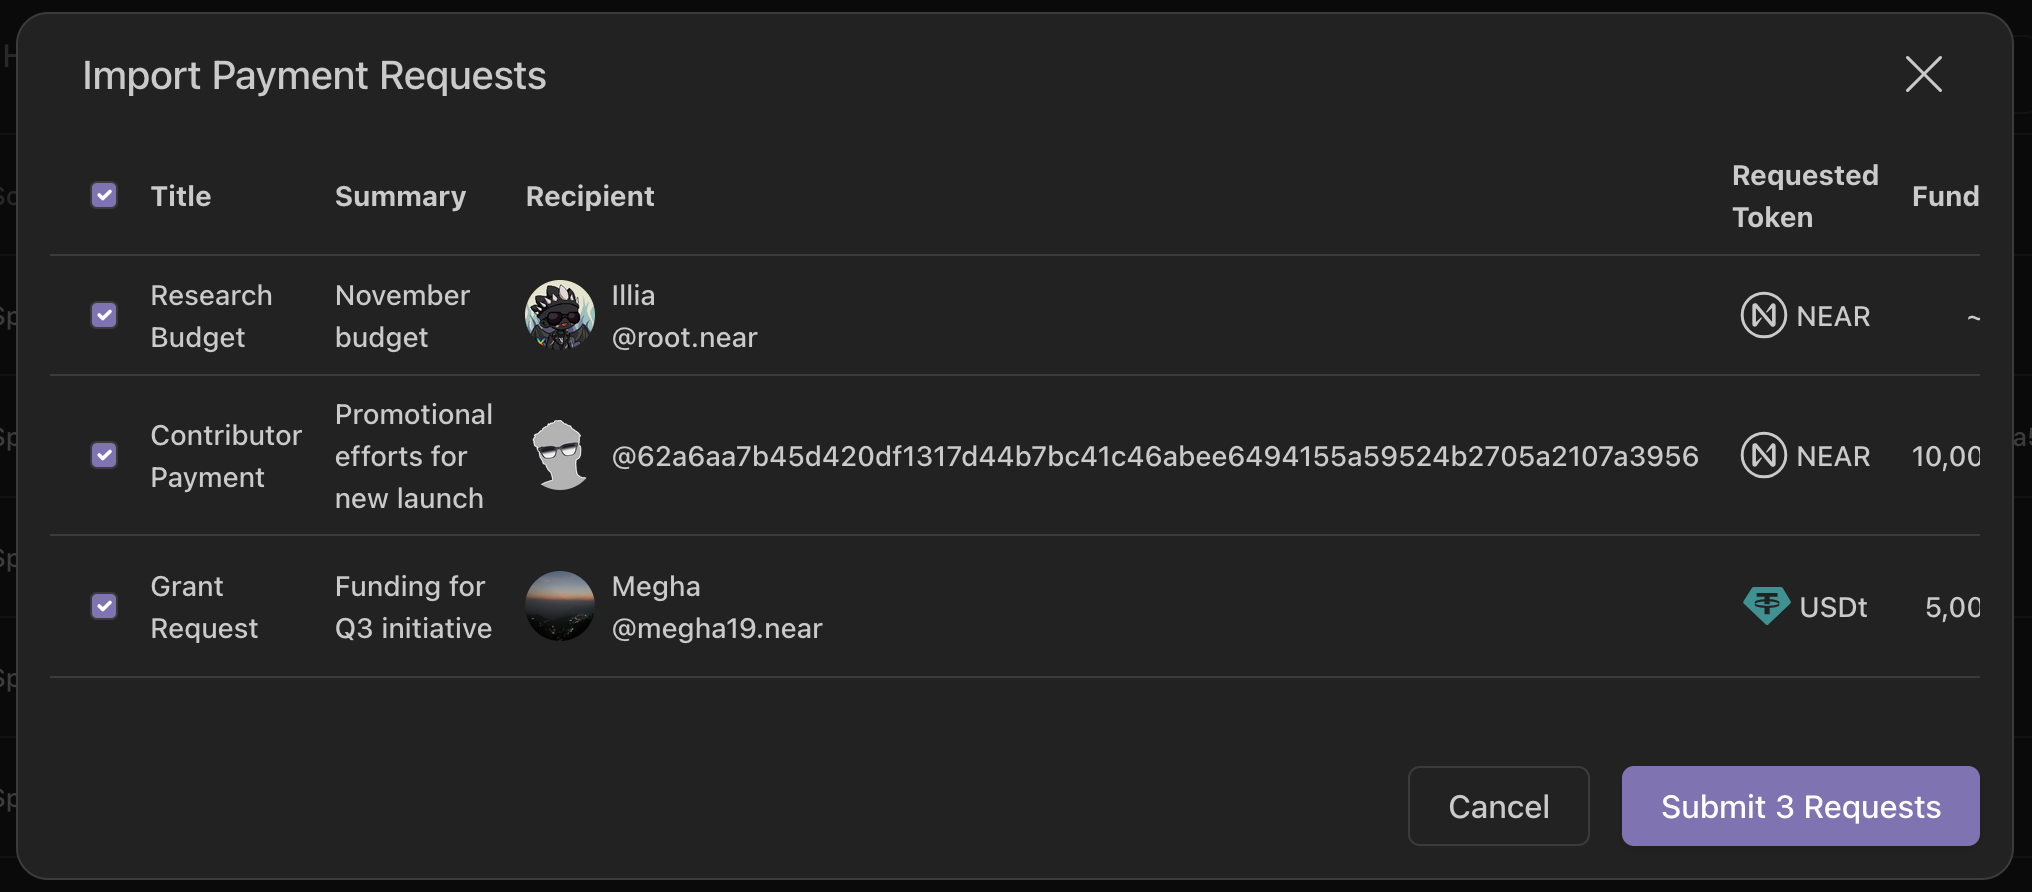This screenshot has width=2032, height=892.
Task: Click the long 62a6aa7b hex account address
Action: coord(1154,456)
